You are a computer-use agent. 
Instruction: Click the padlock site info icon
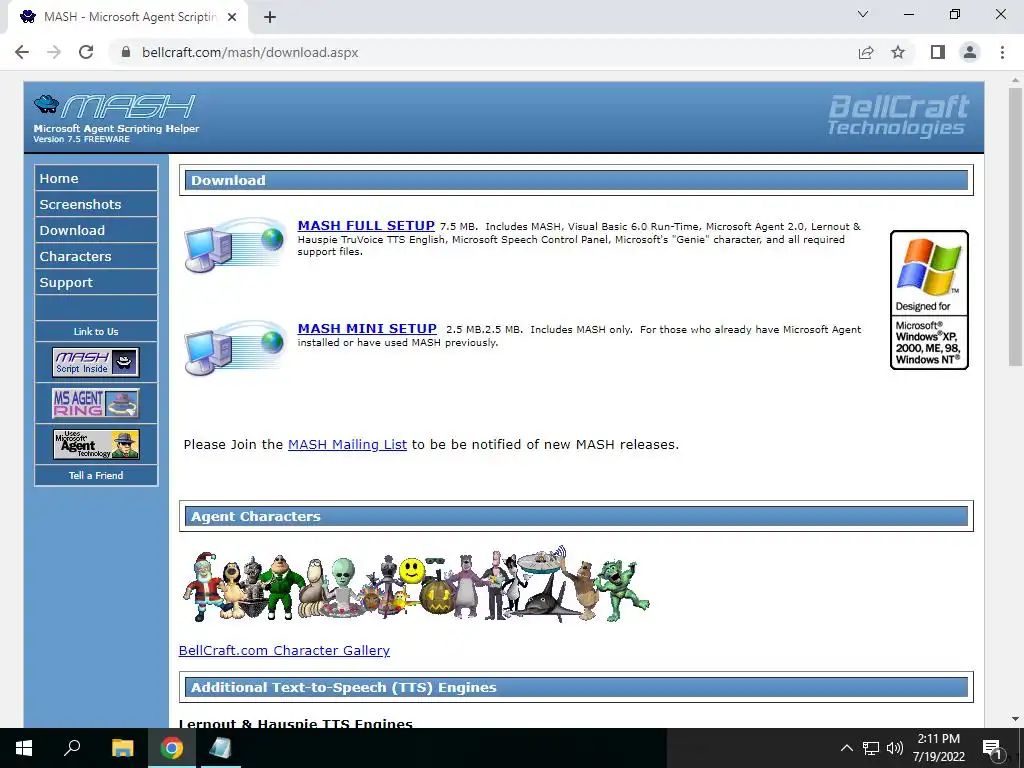[x=127, y=52]
